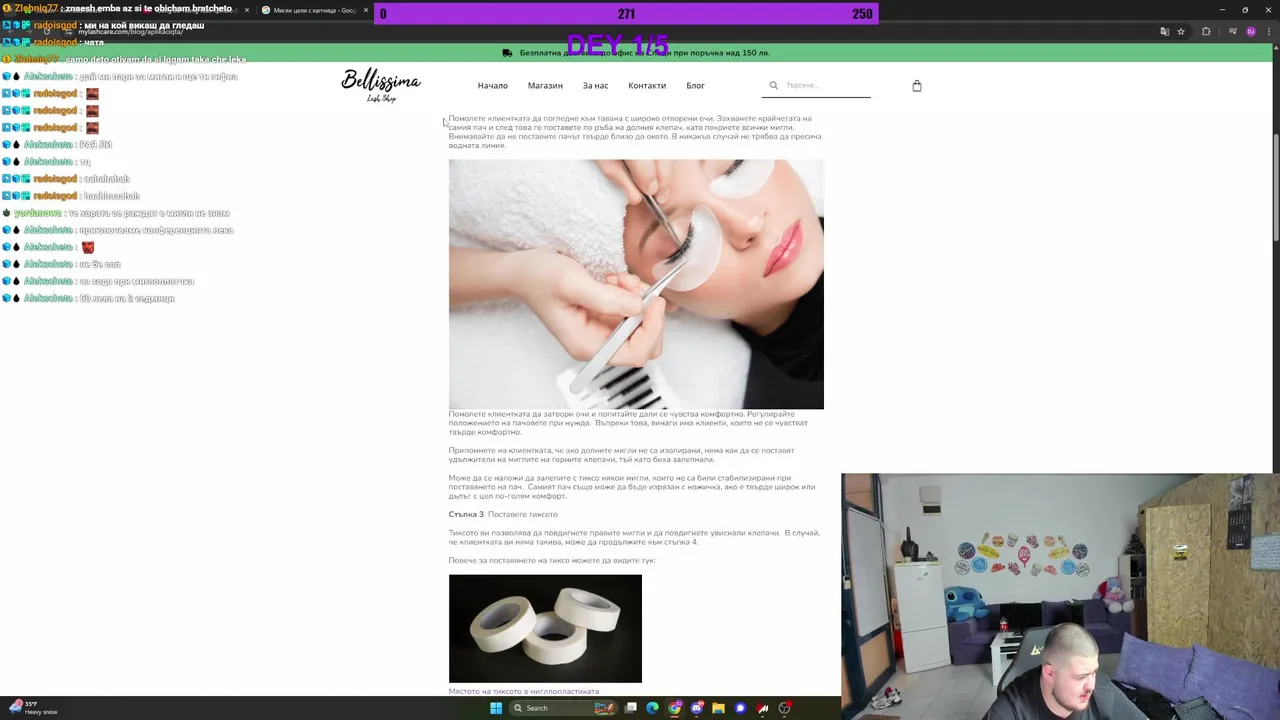Open the Магазин menu item
Viewport: 1280px width, 720px height.
tap(545, 86)
